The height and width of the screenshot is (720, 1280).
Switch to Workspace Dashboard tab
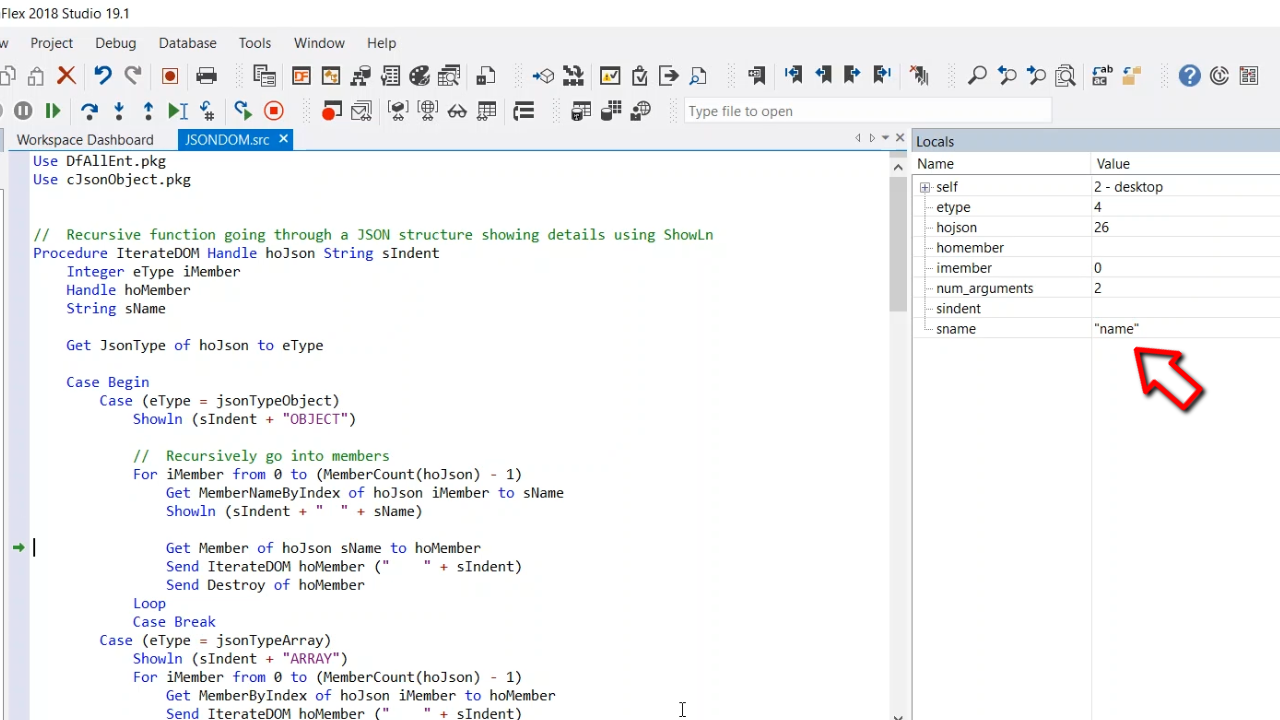[x=85, y=140]
